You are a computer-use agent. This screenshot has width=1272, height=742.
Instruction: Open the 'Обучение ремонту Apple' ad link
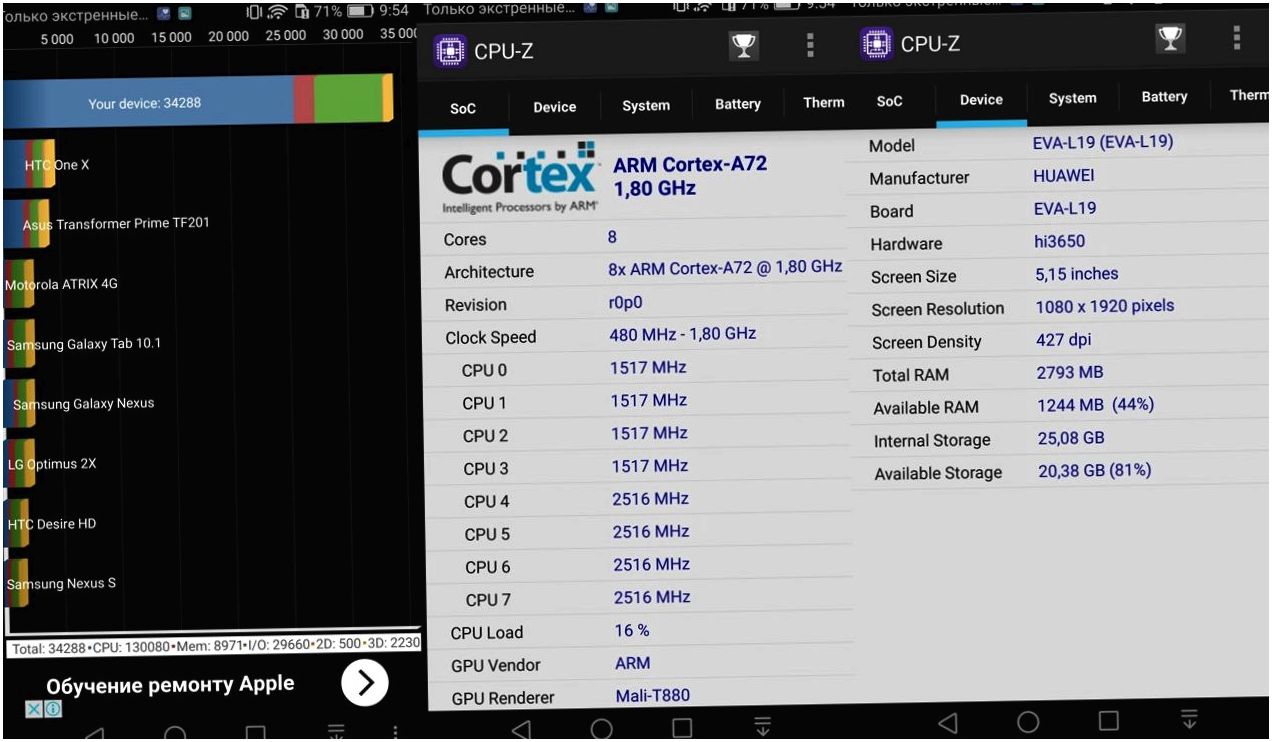click(170, 684)
